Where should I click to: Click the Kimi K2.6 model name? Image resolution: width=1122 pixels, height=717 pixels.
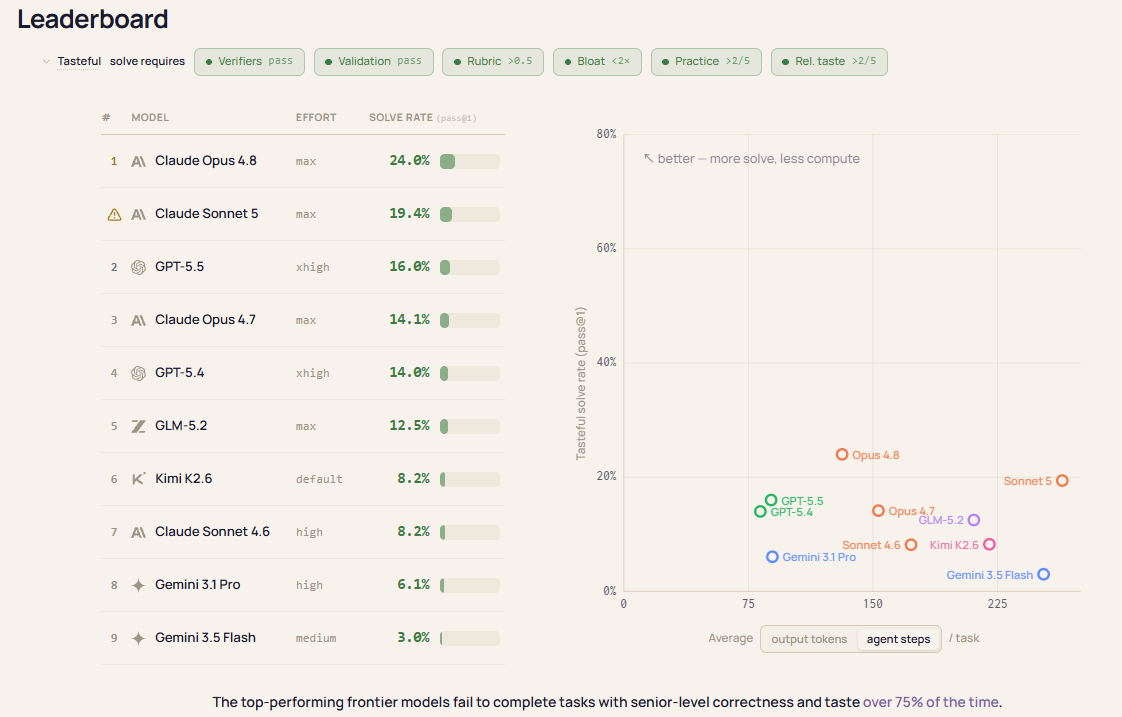(184, 479)
